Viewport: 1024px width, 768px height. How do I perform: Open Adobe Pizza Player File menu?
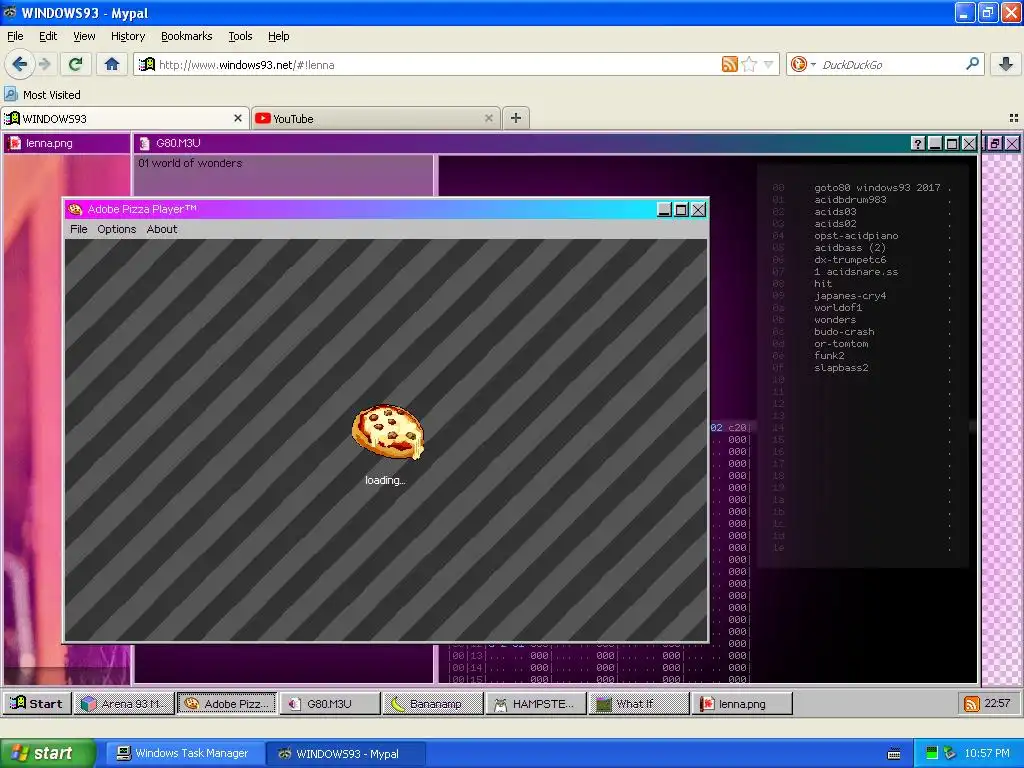point(78,229)
